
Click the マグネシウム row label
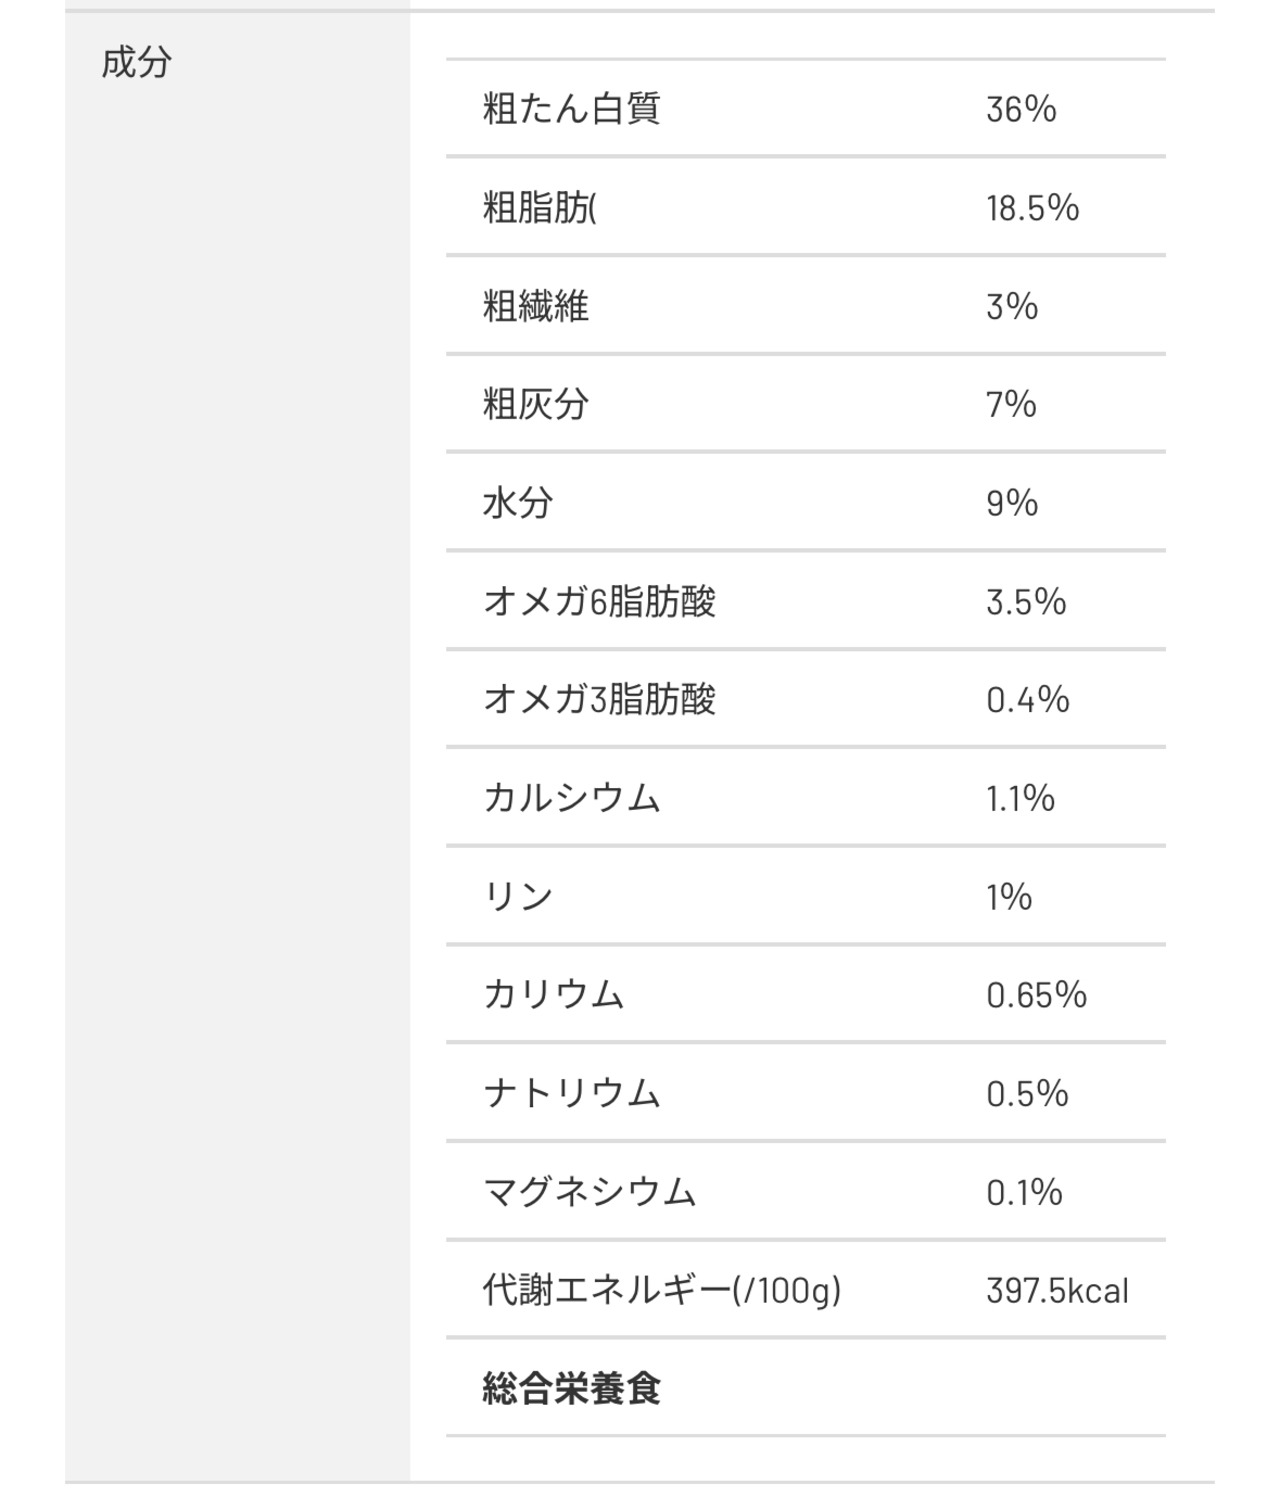click(589, 1191)
